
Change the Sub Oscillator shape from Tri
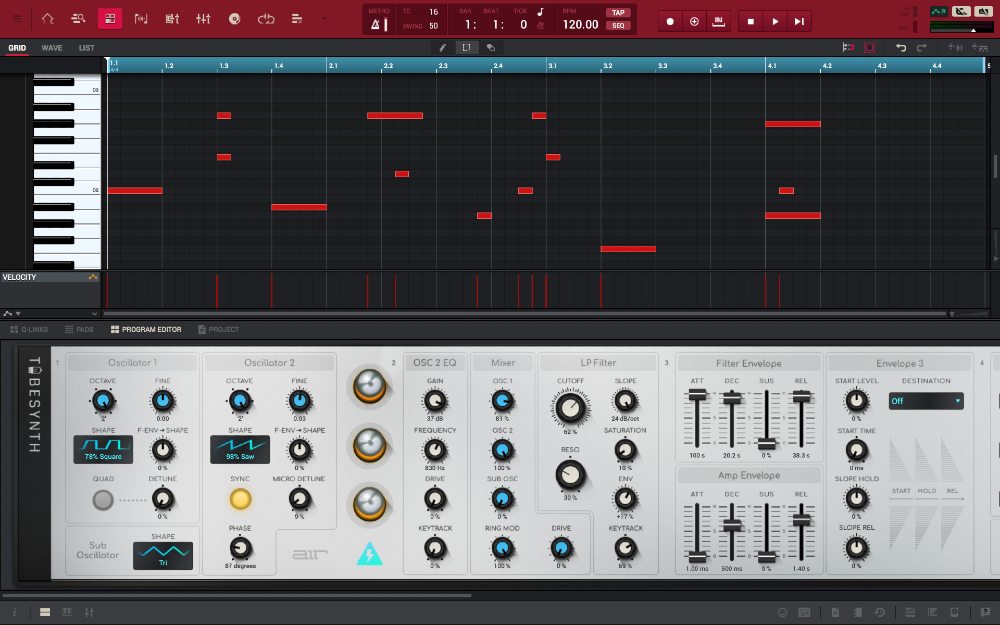[x=162, y=556]
